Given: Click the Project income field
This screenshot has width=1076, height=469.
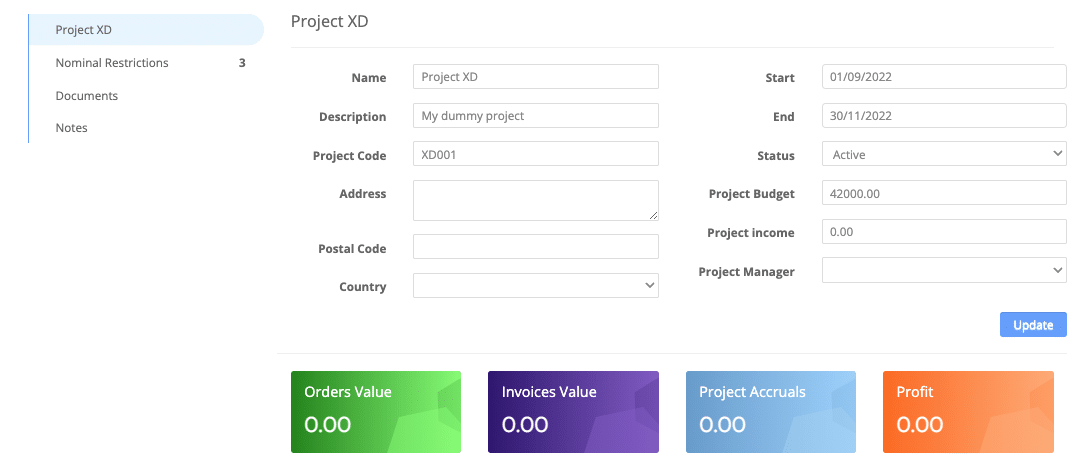Looking at the screenshot, I should click(944, 231).
